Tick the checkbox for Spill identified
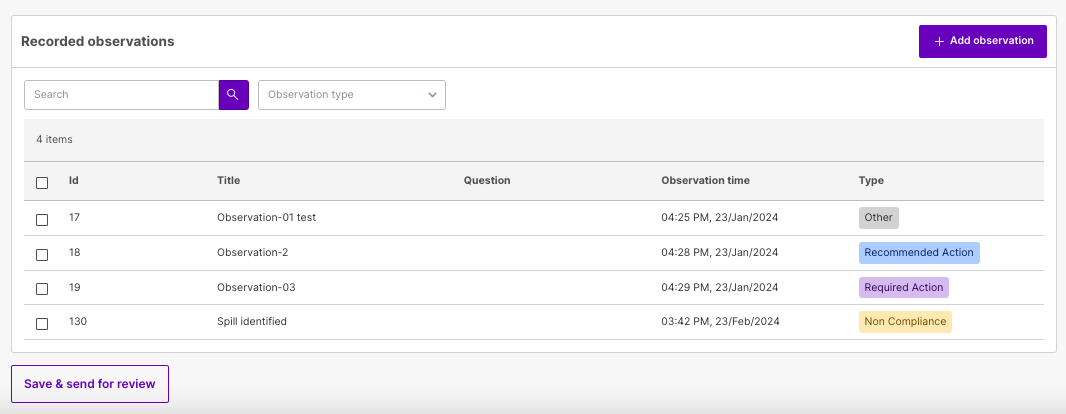Viewport: 1066px width, 414px height. click(x=42, y=324)
